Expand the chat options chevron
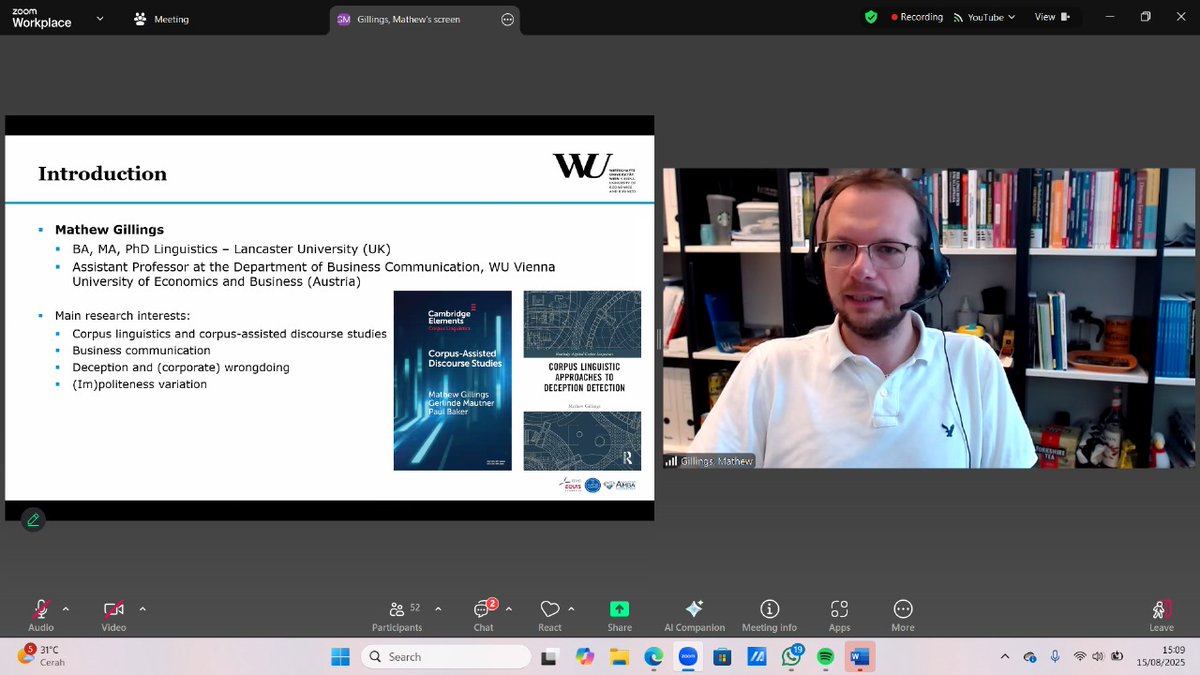Screen dimensions: 1200x675 tap(509, 608)
